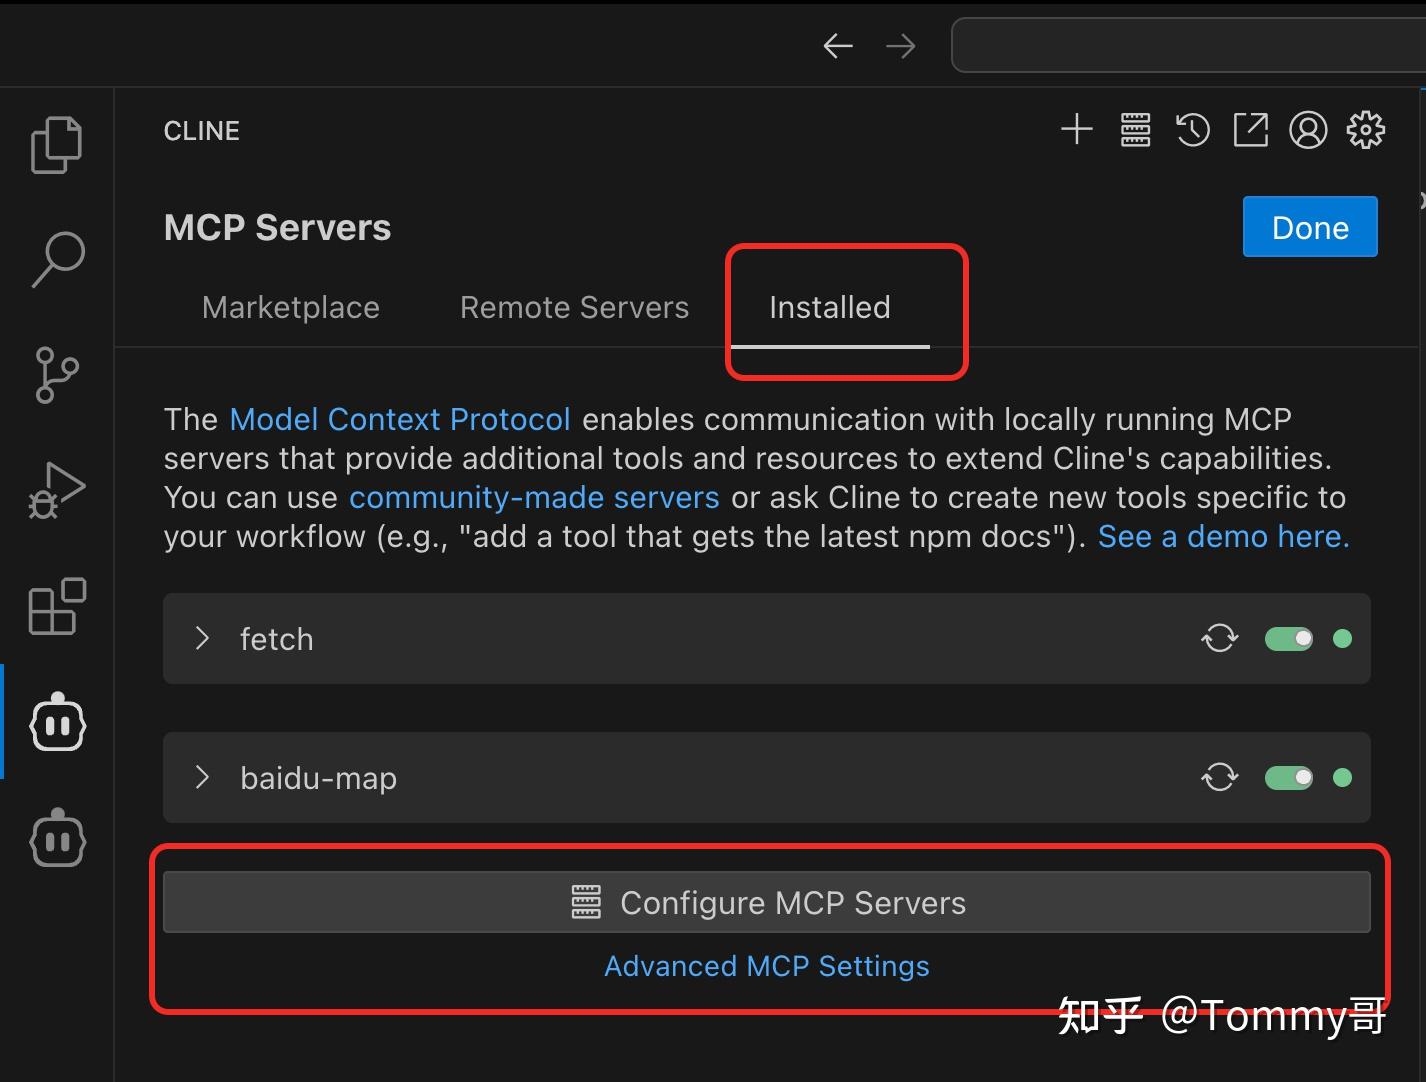Open the Cline account icon
1426x1082 pixels.
tap(1308, 129)
